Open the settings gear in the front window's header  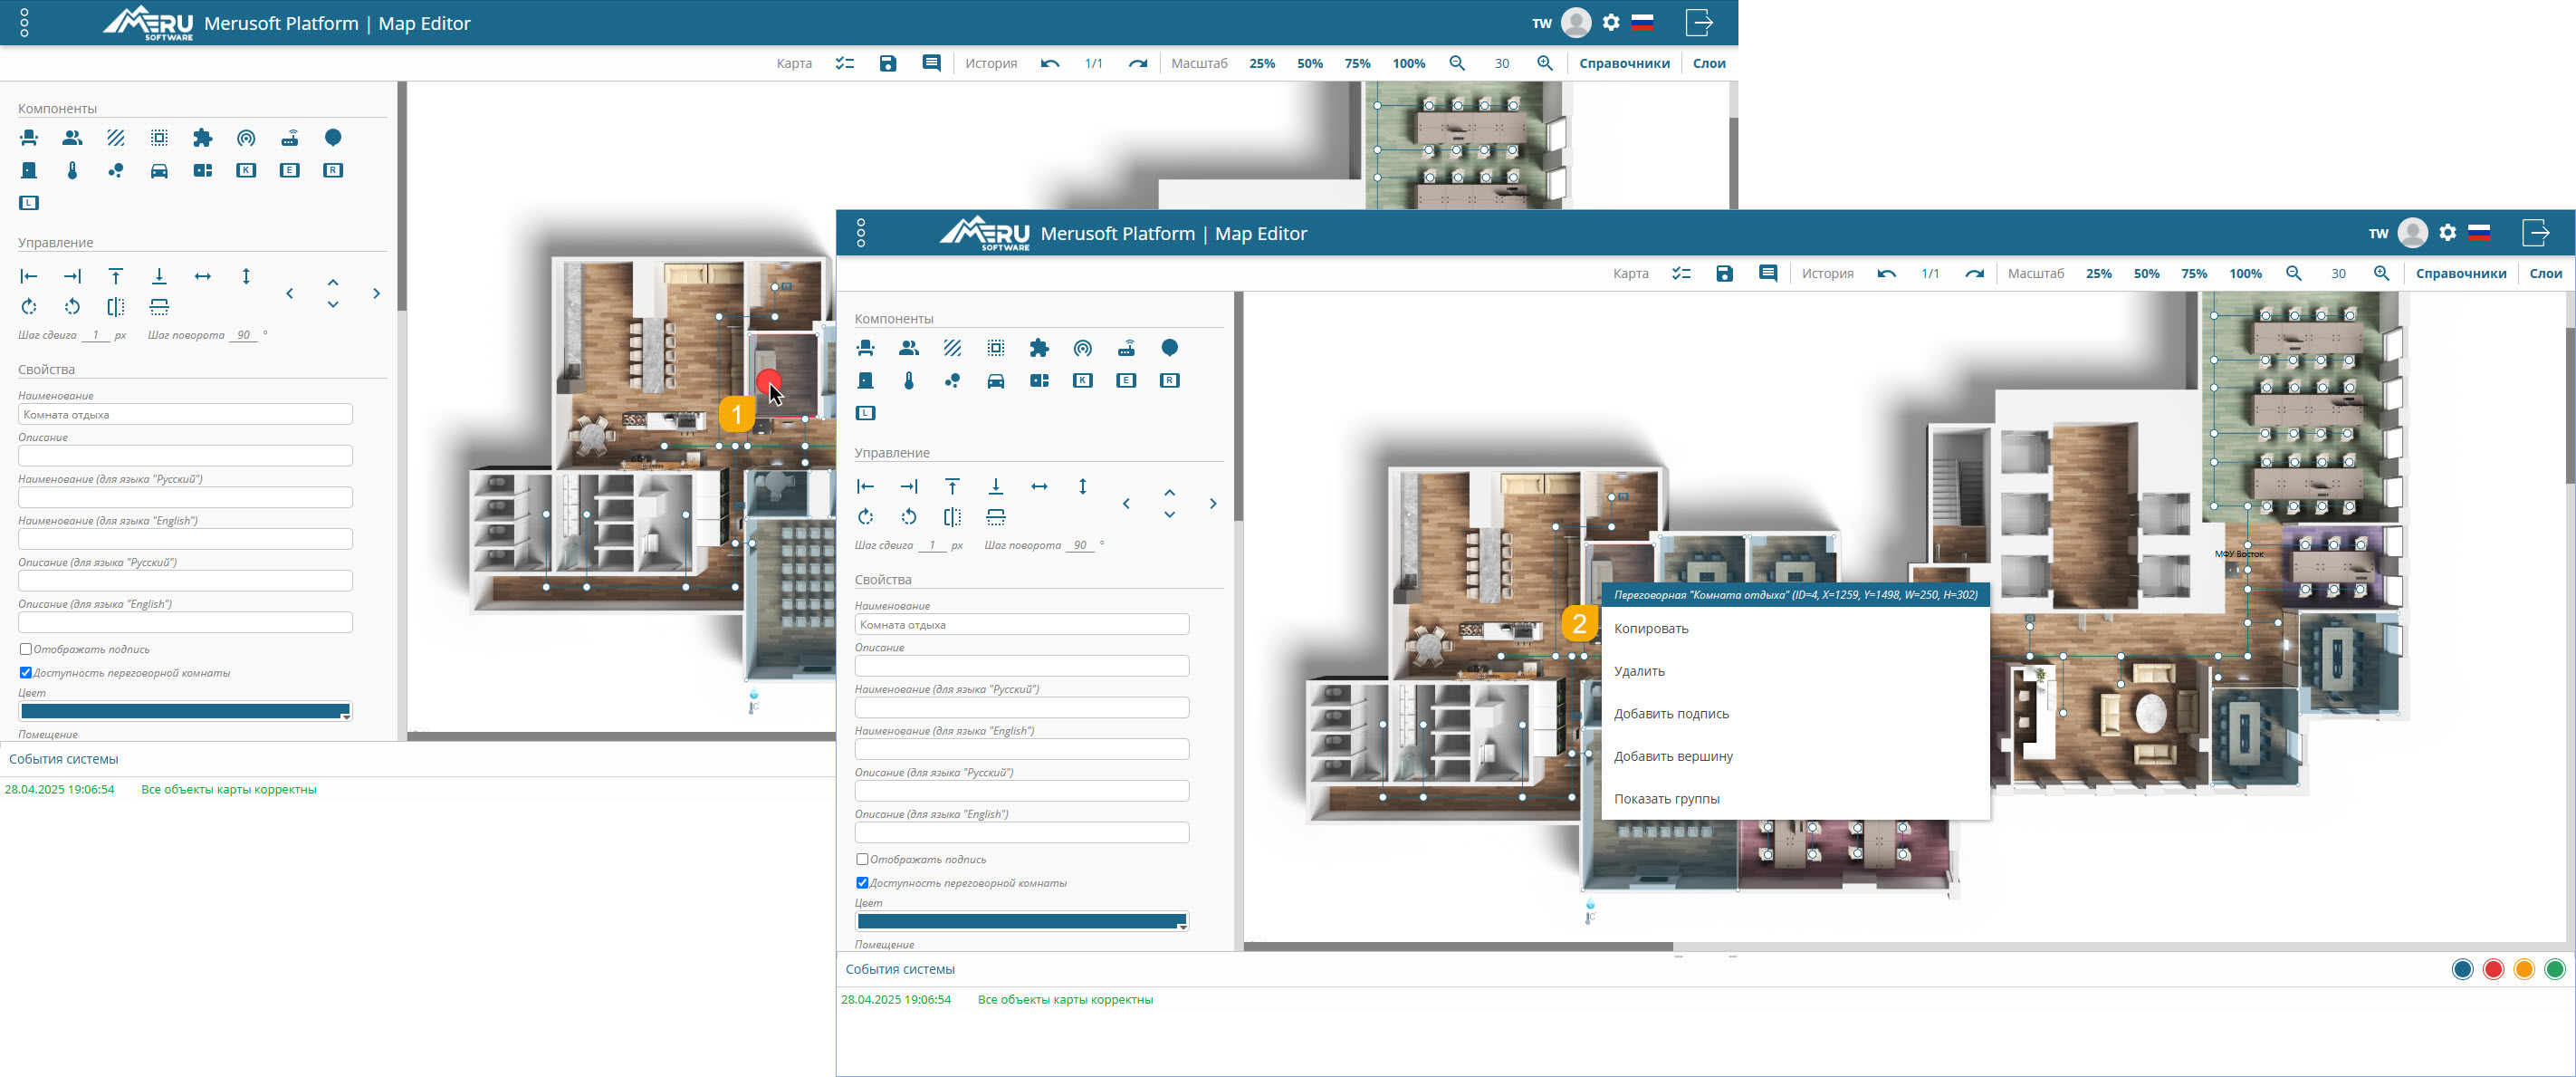(x=2447, y=233)
